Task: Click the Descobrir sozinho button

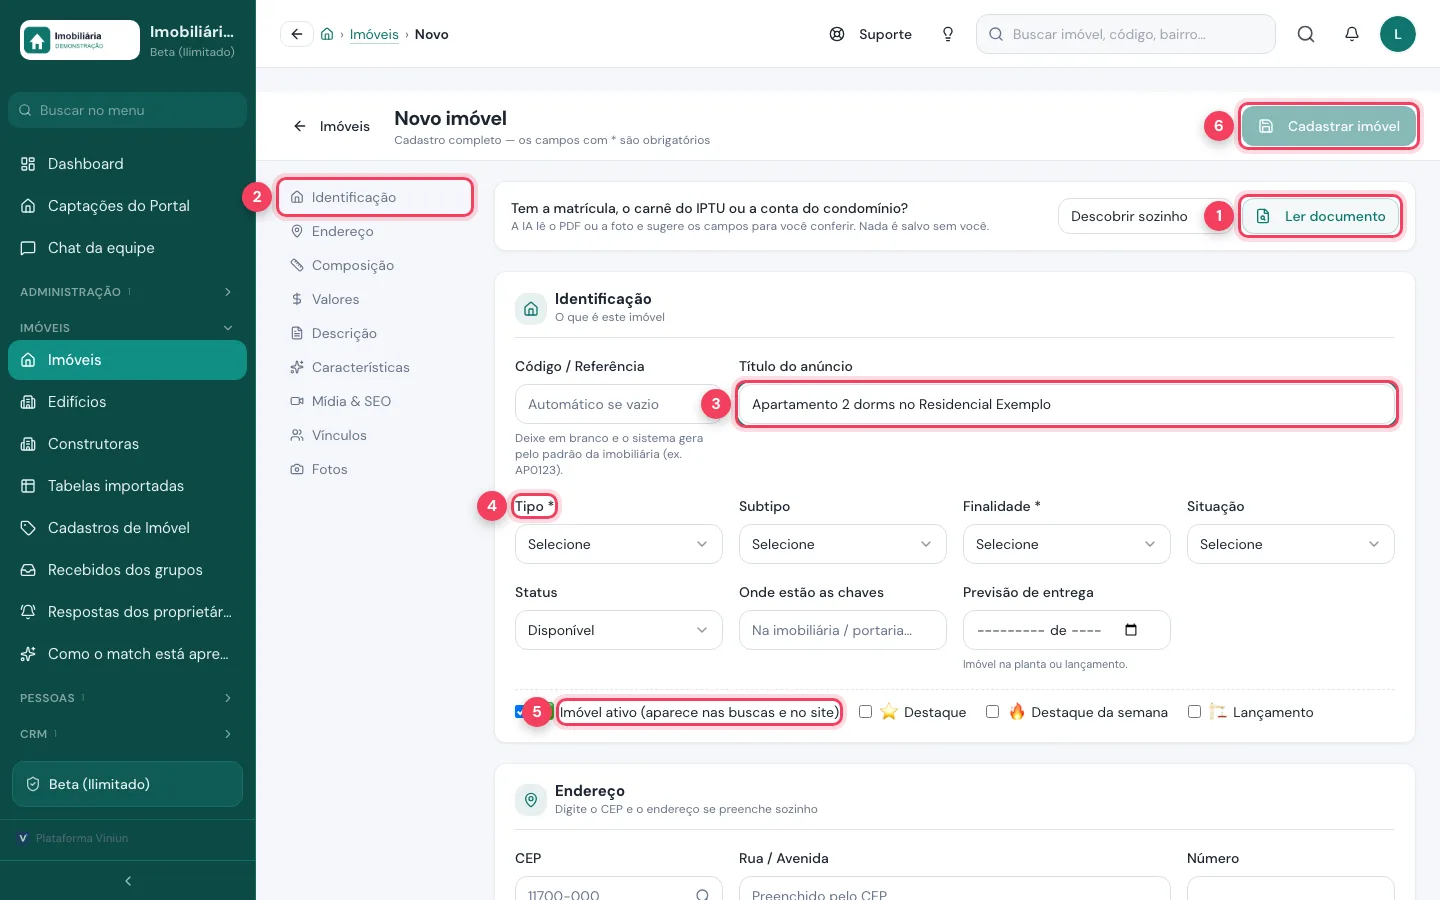Action: tap(1129, 216)
